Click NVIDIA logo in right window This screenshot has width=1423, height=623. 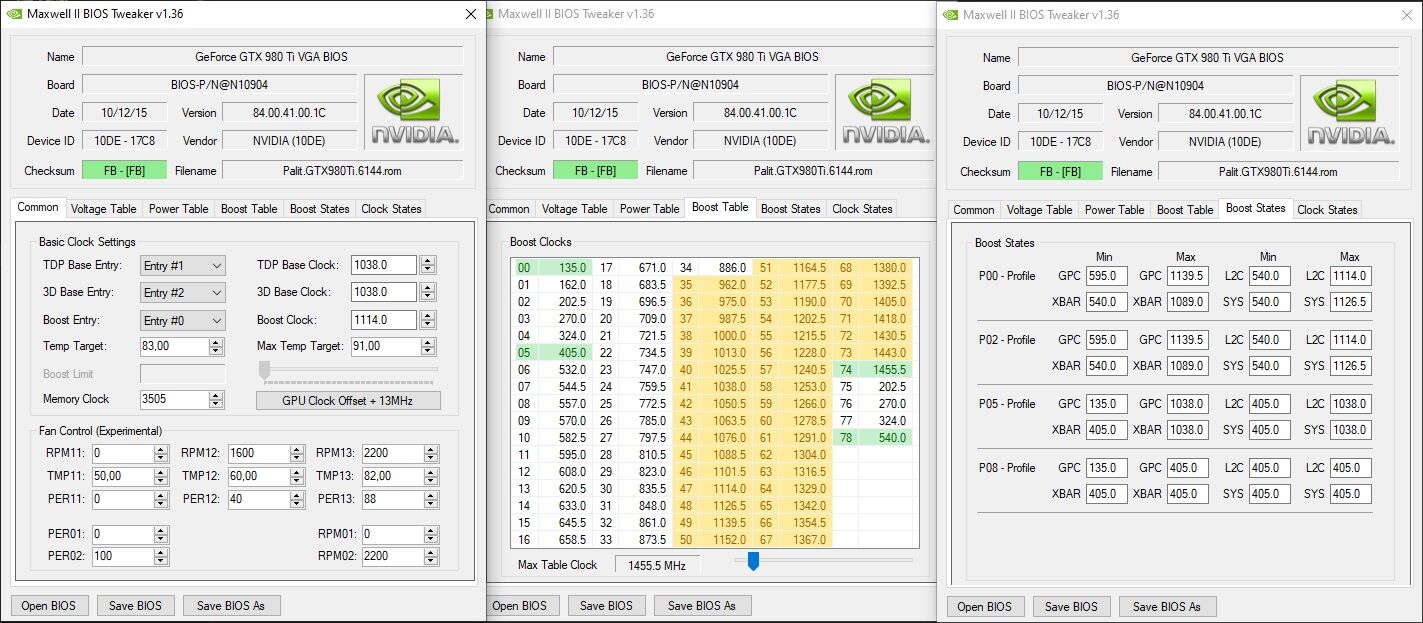tap(1350, 113)
